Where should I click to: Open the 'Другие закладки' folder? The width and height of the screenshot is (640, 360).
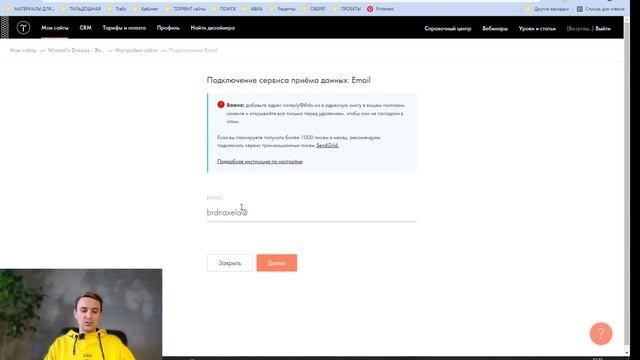click(x=547, y=9)
